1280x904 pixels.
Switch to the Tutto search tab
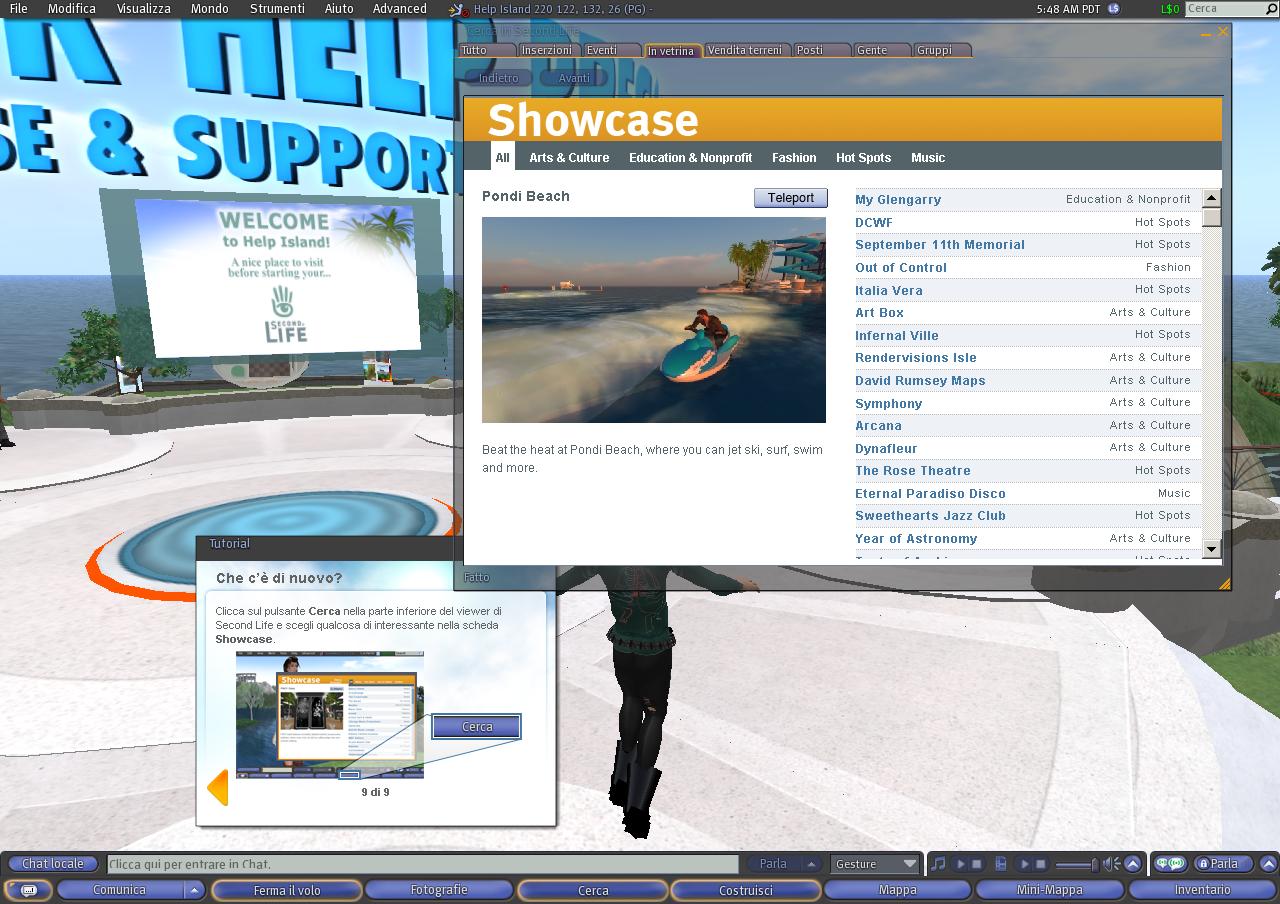pyautogui.click(x=487, y=50)
